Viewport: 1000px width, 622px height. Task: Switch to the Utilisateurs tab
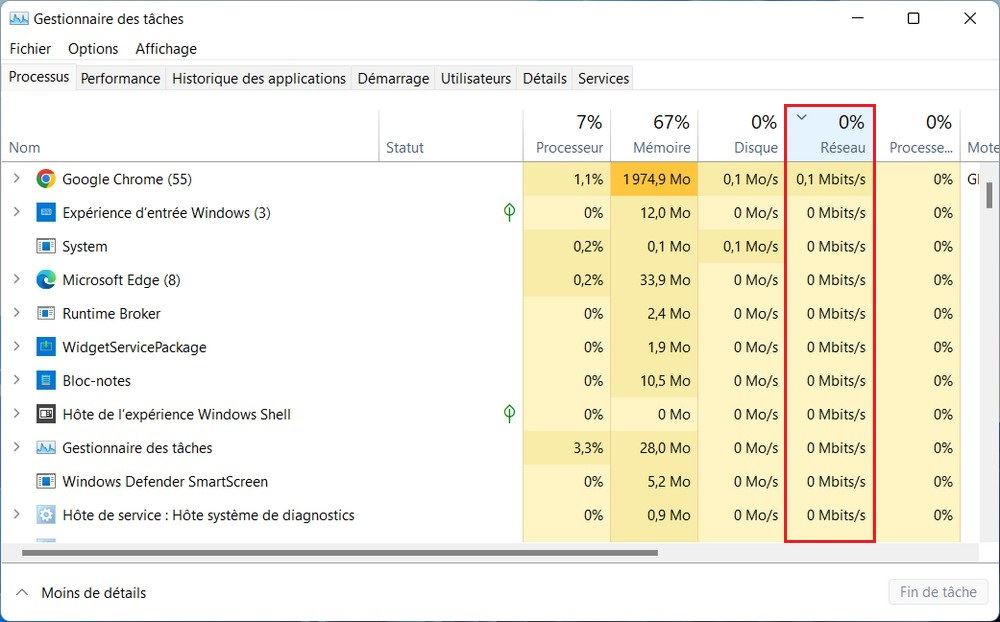coord(476,78)
